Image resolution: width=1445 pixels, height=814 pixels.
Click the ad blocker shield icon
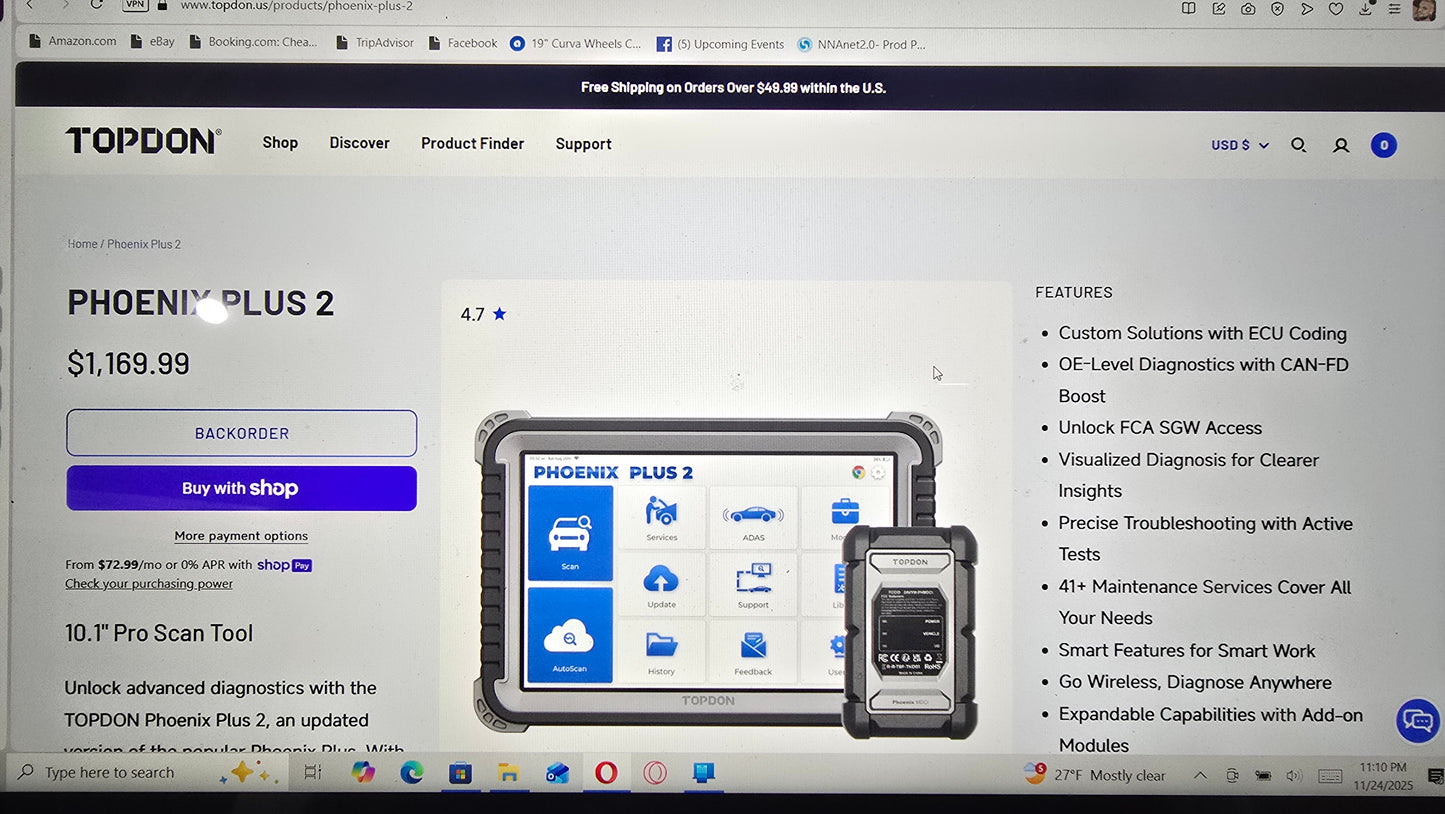(x=1277, y=8)
